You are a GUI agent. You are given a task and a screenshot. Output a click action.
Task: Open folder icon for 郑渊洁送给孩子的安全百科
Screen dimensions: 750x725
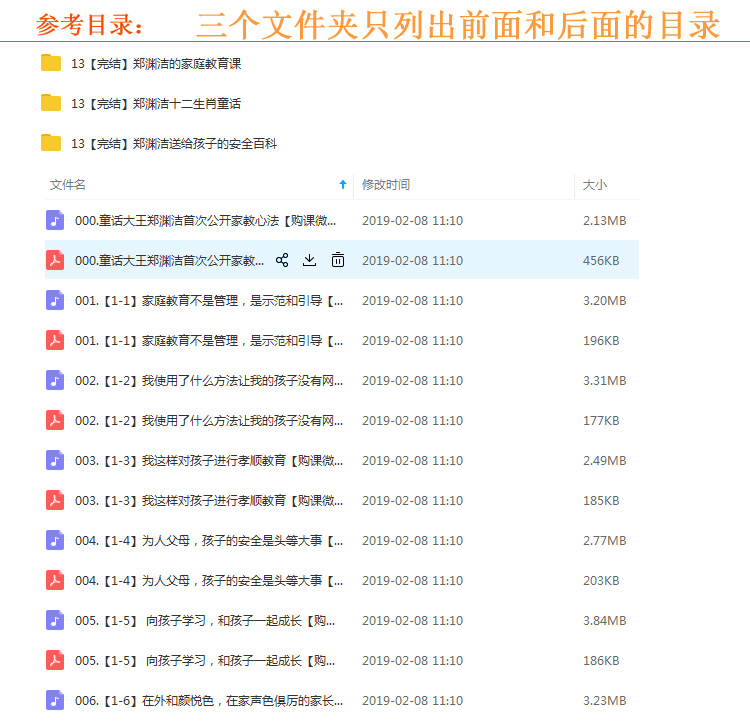point(51,143)
